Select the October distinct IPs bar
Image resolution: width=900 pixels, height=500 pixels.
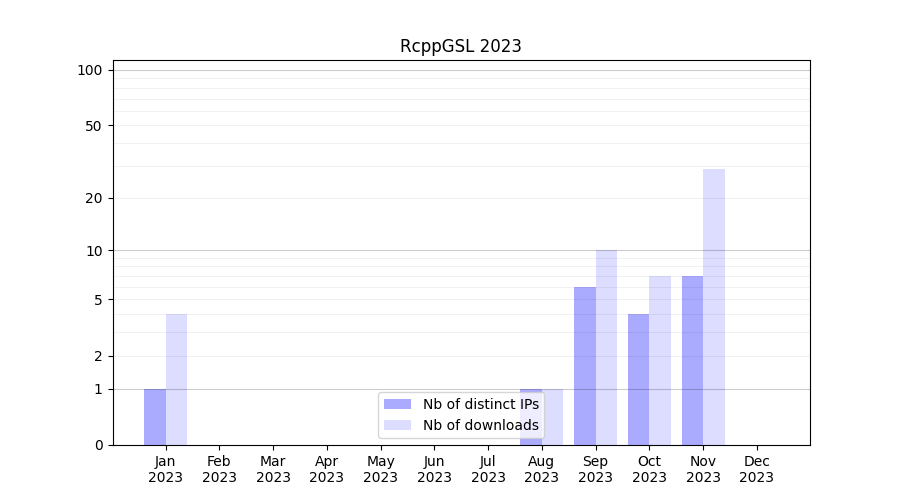(x=638, y=380)
